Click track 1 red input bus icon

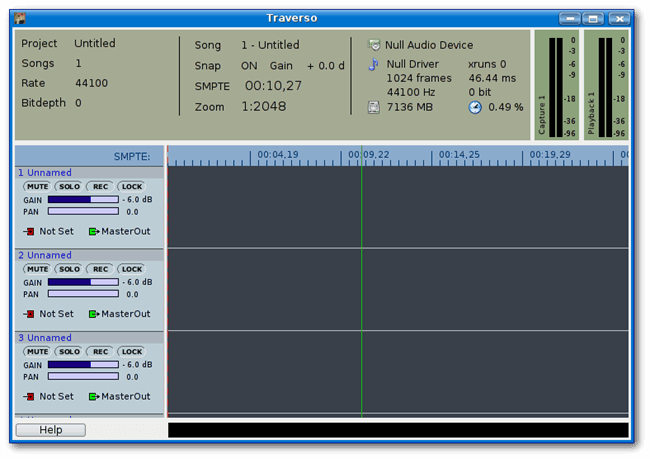click(x=29, y=231)
